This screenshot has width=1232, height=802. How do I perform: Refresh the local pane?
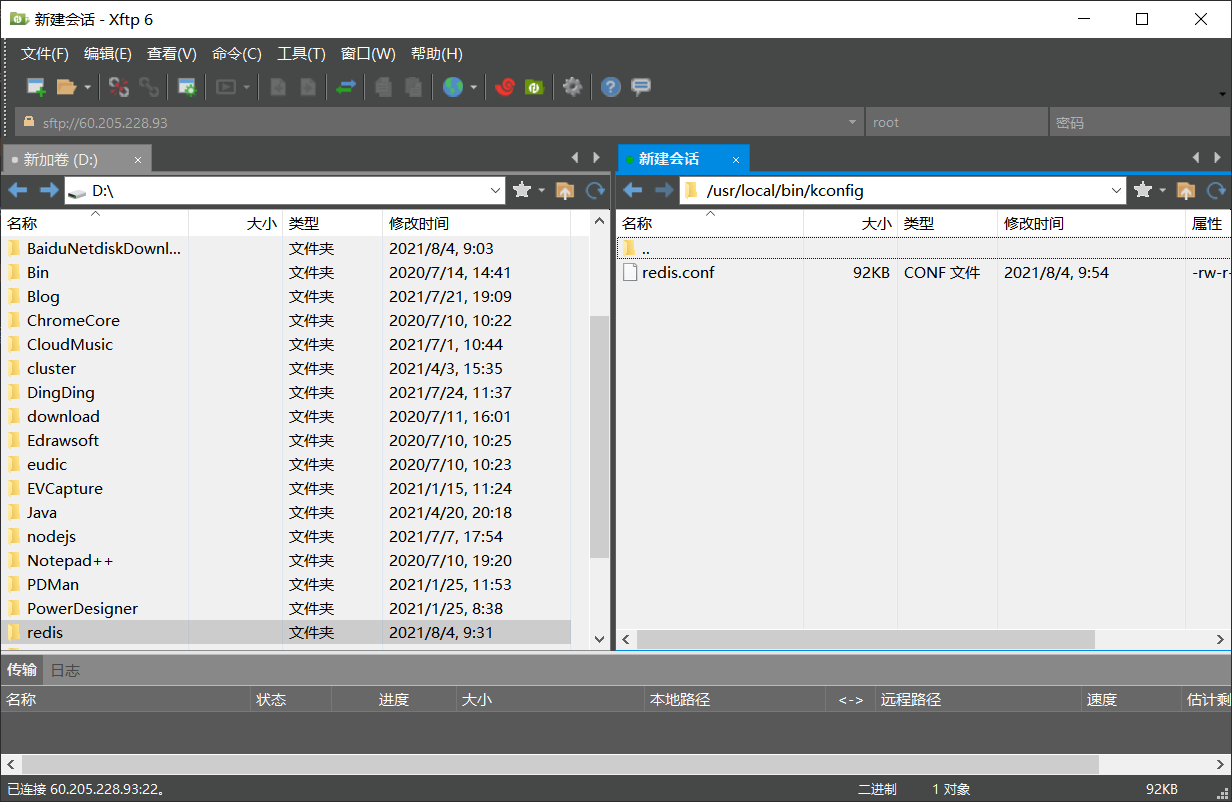[x=596, y=190]
